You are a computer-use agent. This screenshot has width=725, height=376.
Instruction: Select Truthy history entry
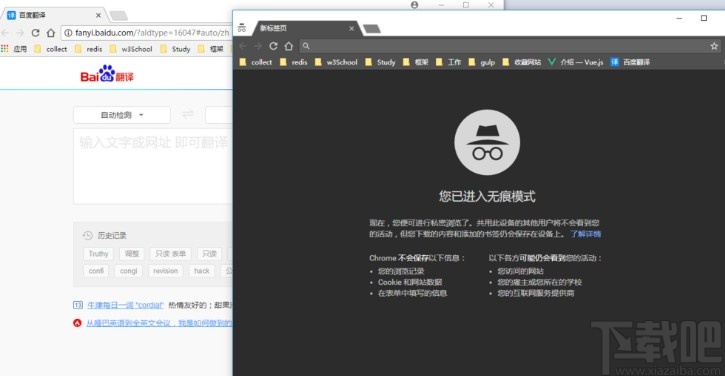(98, 254)
